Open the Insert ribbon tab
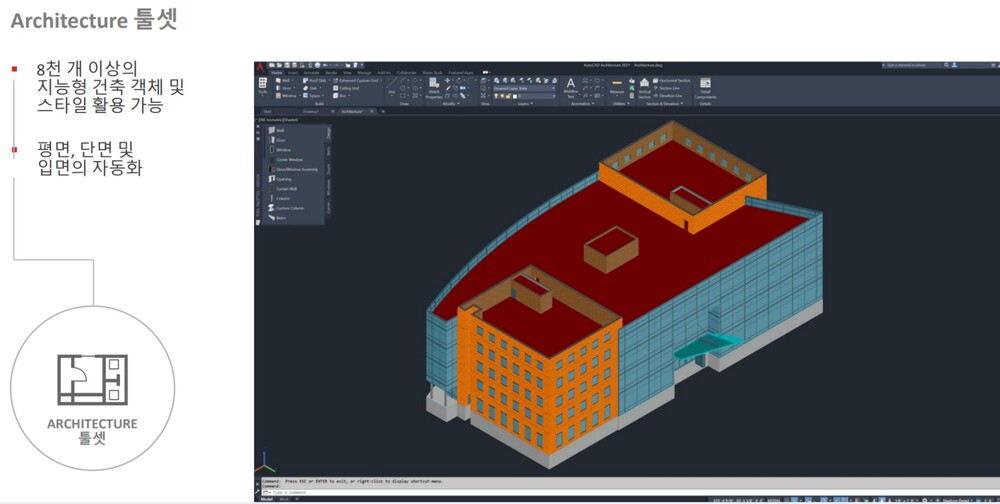Image resolution: width=1000 pixels, height=504 pixels. pos(293,73)
